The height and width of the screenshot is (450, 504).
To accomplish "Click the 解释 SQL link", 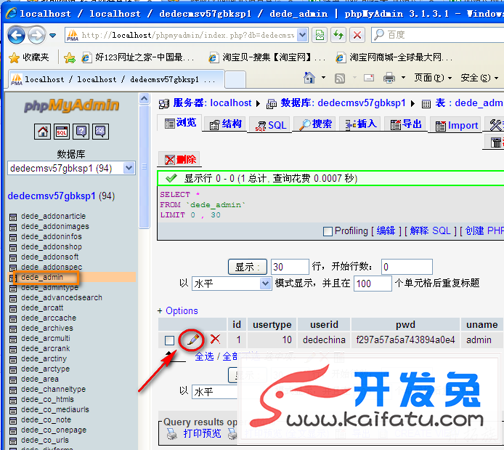I will pyautogui.click(x=430, y=231).
